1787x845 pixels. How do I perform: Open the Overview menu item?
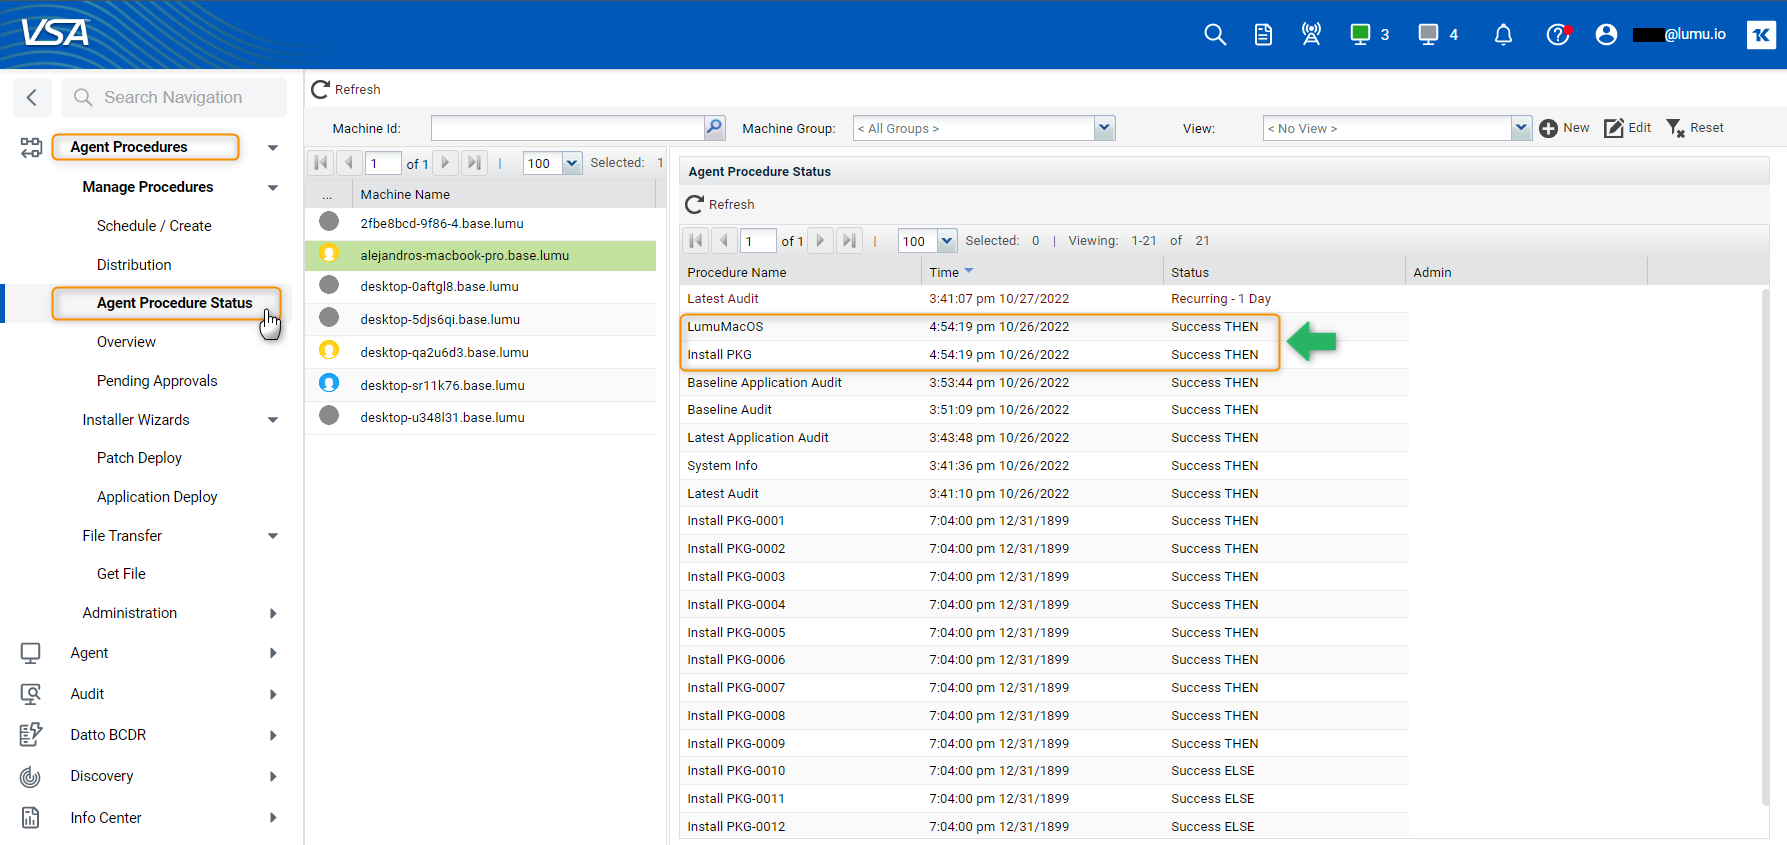[126, 342]
